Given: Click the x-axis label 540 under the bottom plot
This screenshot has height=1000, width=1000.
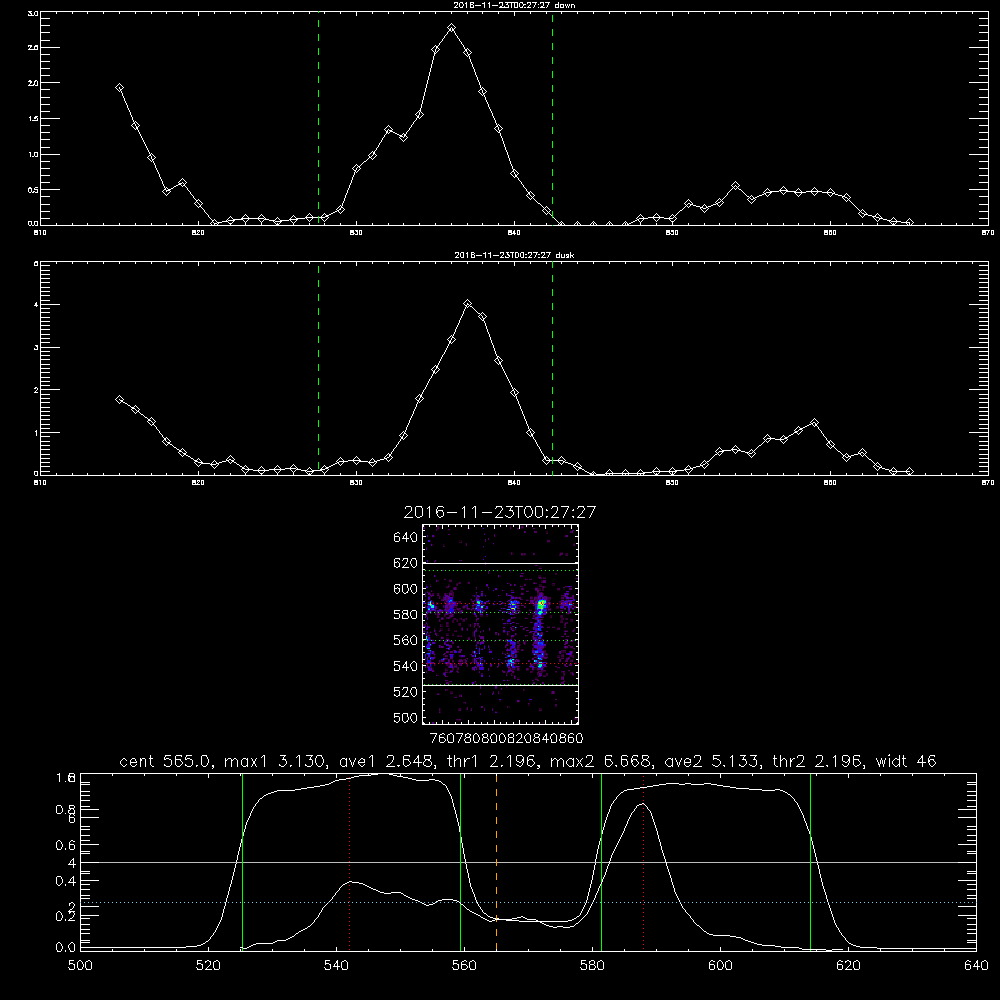Looking at the screenshot, I should [x=336, y=966].
